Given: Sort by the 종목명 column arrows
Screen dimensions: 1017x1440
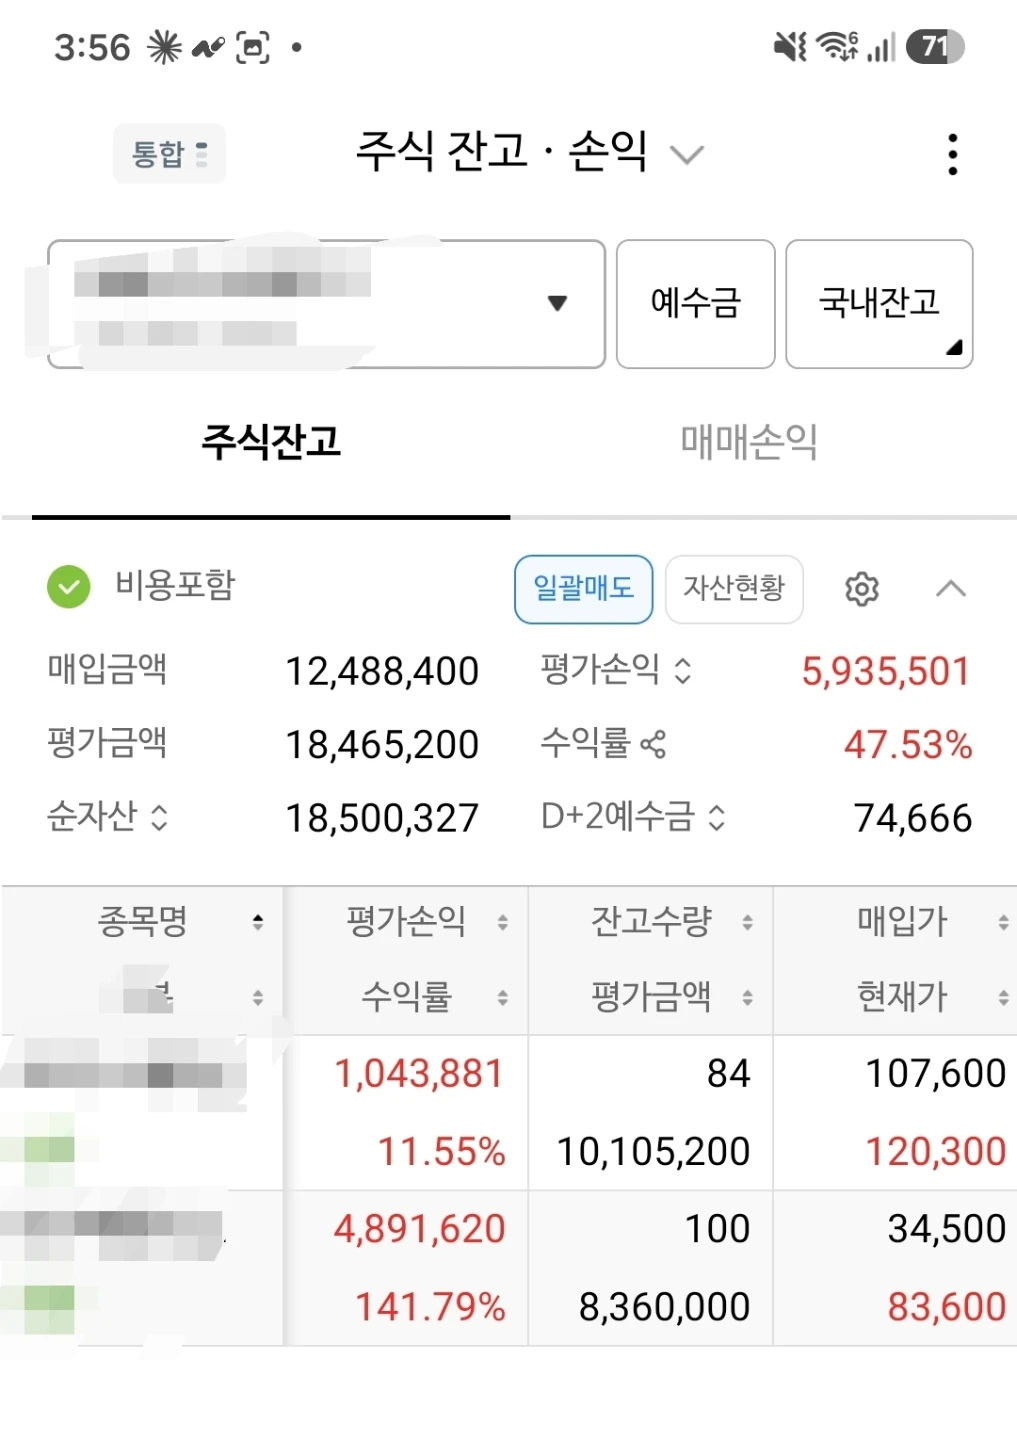Looking at the screenshot, I should (x=258, y=921).
